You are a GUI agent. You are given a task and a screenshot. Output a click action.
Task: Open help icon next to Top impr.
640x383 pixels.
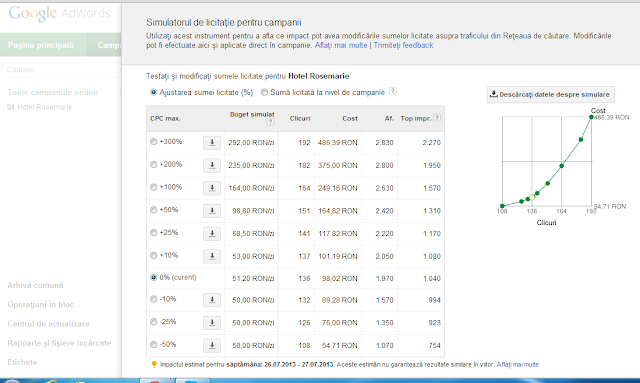coord(437,118)
